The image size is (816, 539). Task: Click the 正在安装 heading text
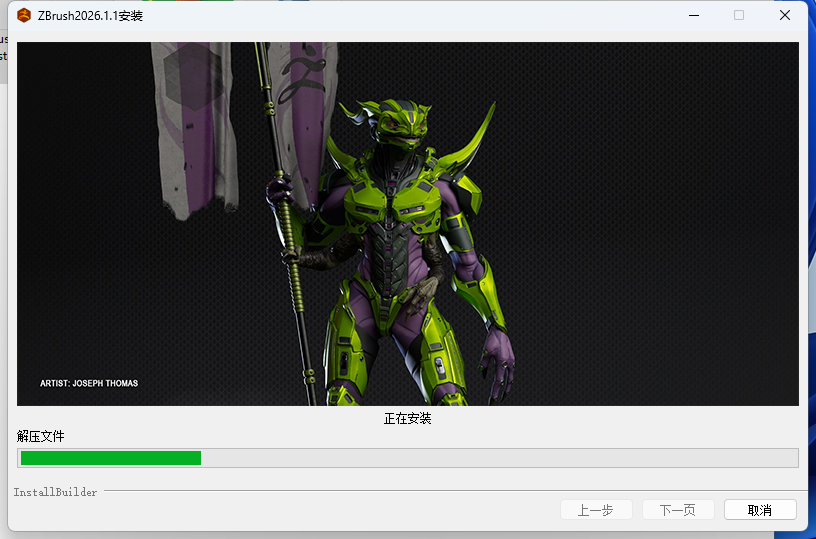pyautogui.click(x=407, y=418)
